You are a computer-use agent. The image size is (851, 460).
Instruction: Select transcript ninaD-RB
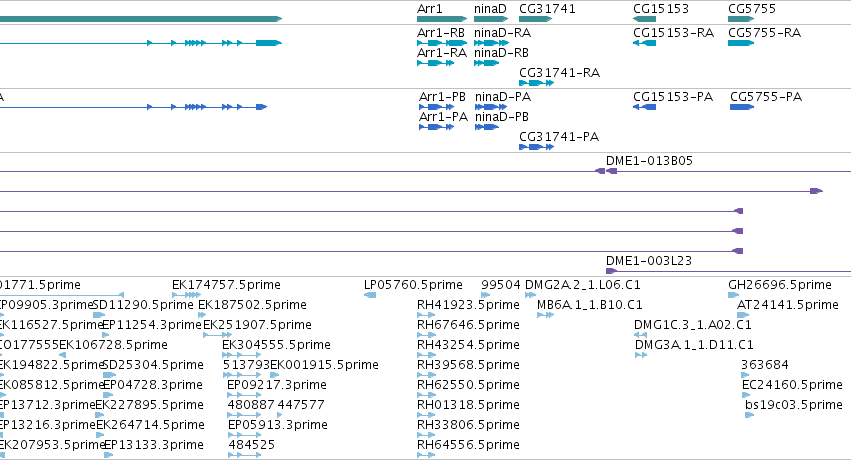click(x=501, y=53)
